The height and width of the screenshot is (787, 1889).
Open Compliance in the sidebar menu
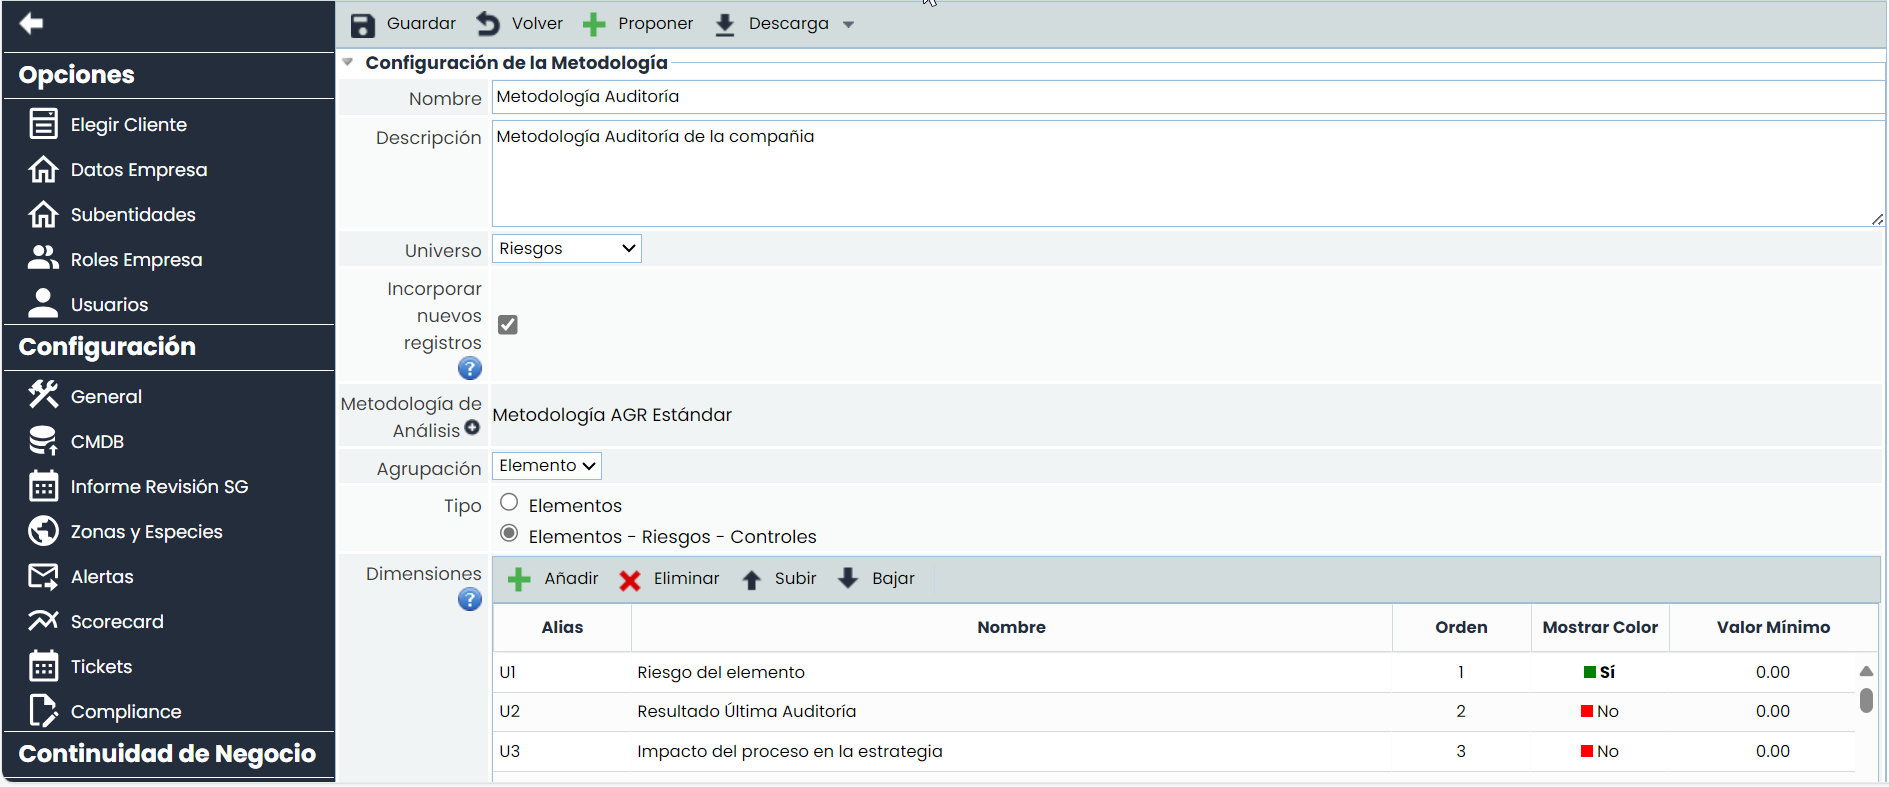pos(126,712)
